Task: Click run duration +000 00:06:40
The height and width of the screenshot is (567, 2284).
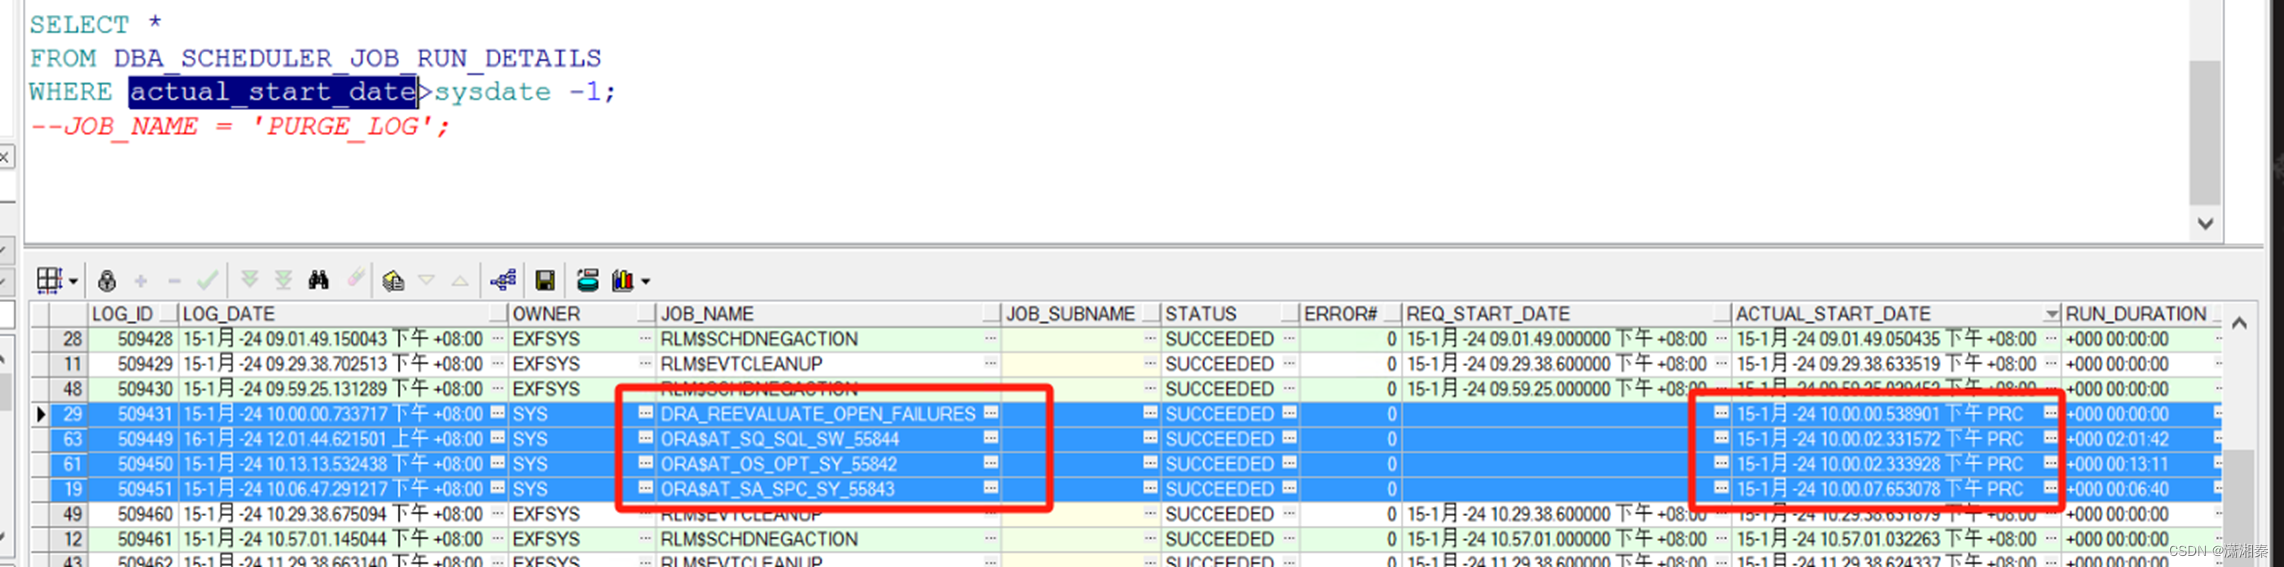Action: click(2117, 489)
